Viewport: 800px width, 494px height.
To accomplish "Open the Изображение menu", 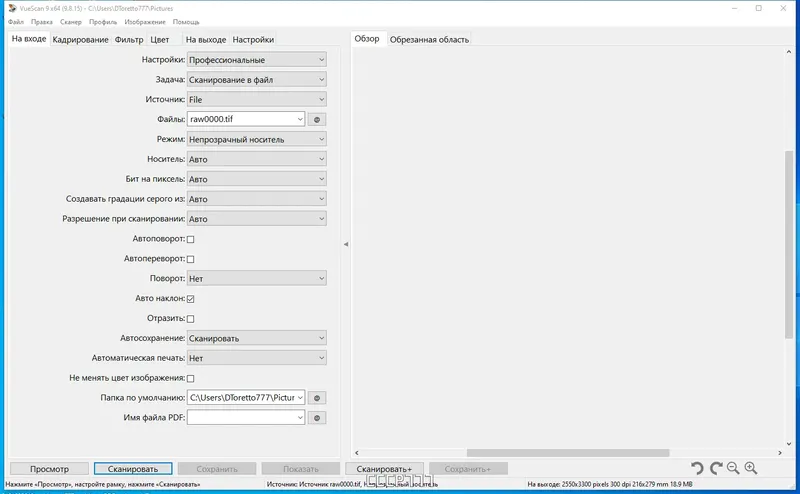I will pyautogui.click(x=145, y=22).
